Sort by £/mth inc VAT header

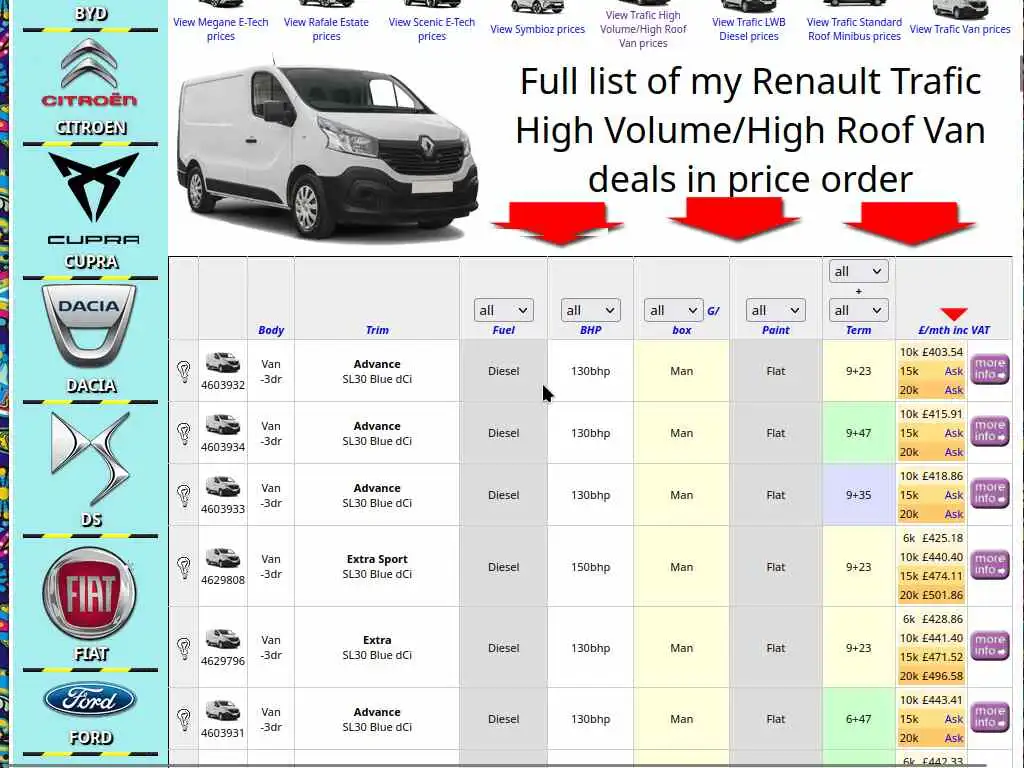(x=954, y=330)
